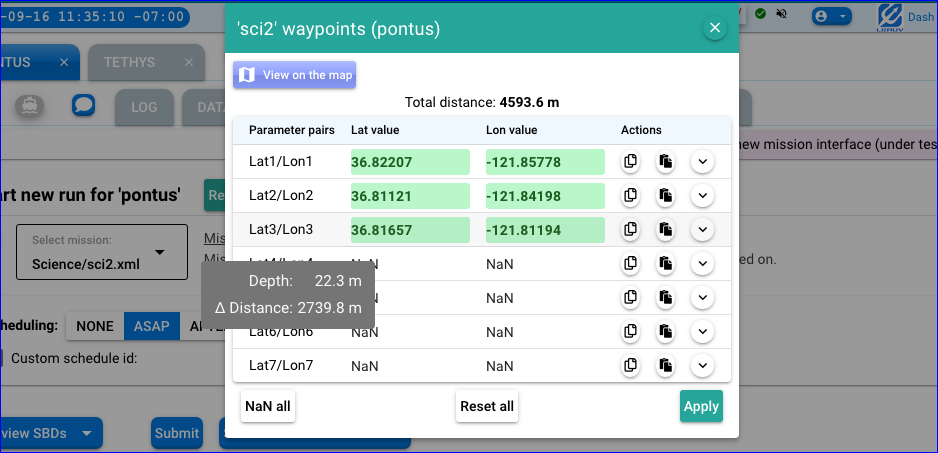This screenshot has width=938, height=453.
Task: Select ASAP scheduling option
Action: click(151, 326)
